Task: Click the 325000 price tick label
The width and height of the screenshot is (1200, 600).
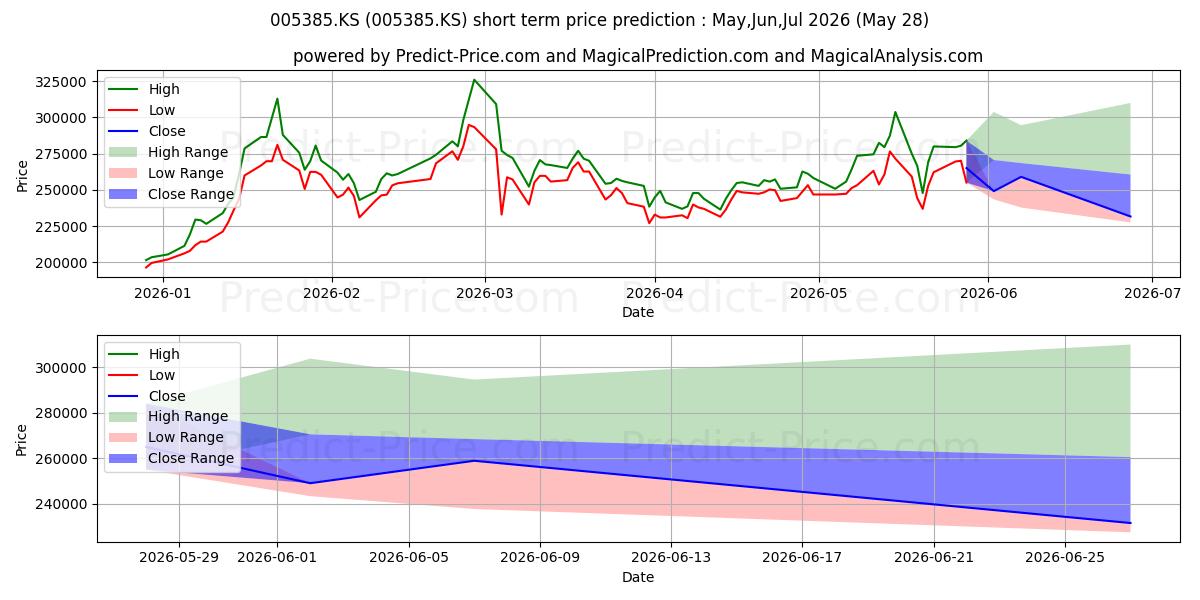Action: tap(63, 82)
